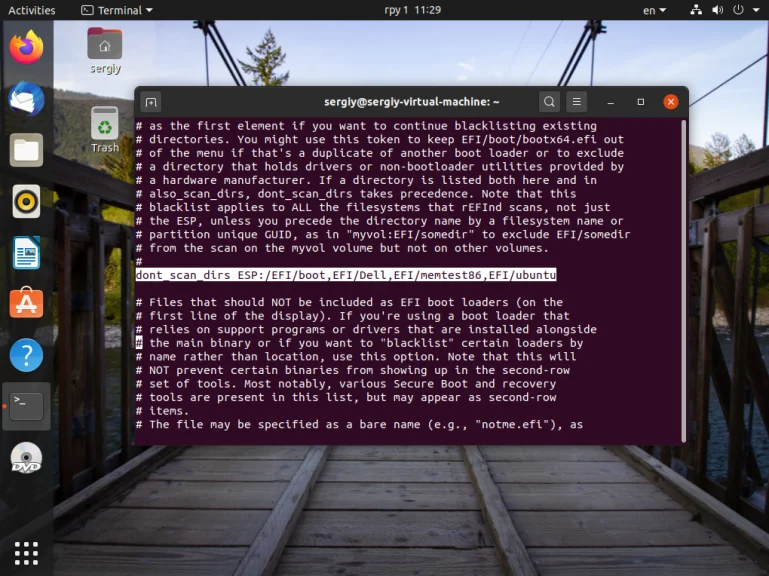
Task: Open the Files manager dock icon
Action: coord(26,150)
